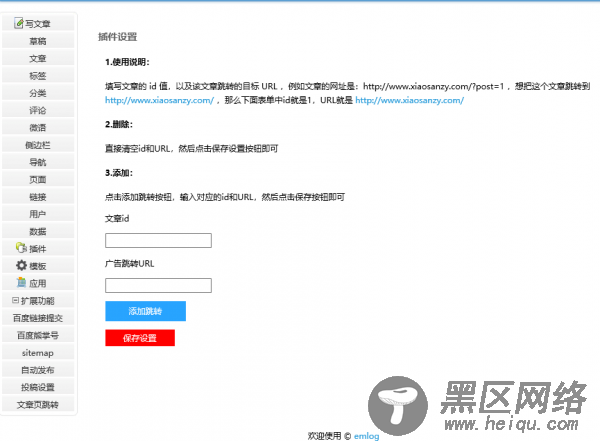Viewport: 600px width, 441px height.
Task: Open the xiaosanzy.com link after URL就是
Action: [x=409, y=100]
